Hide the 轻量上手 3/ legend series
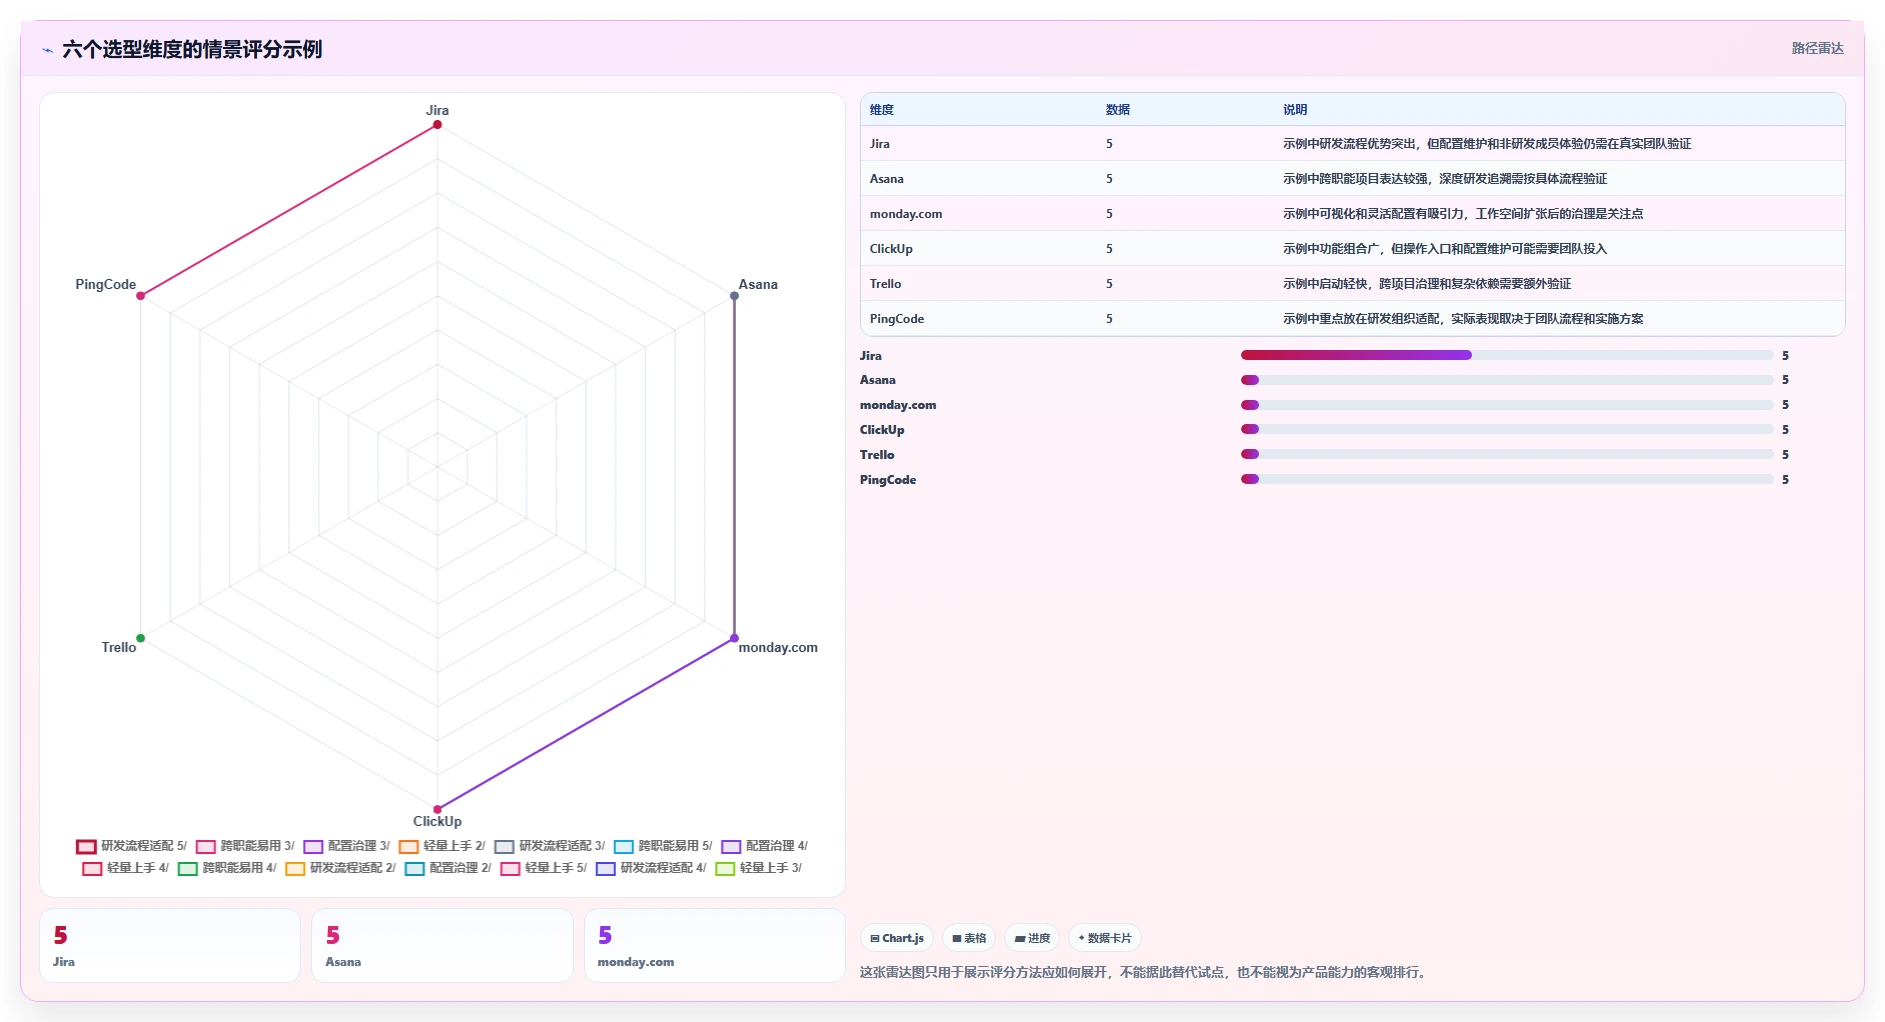The width and height of the screenshot is (1885, 1022). tap(759, 868)
